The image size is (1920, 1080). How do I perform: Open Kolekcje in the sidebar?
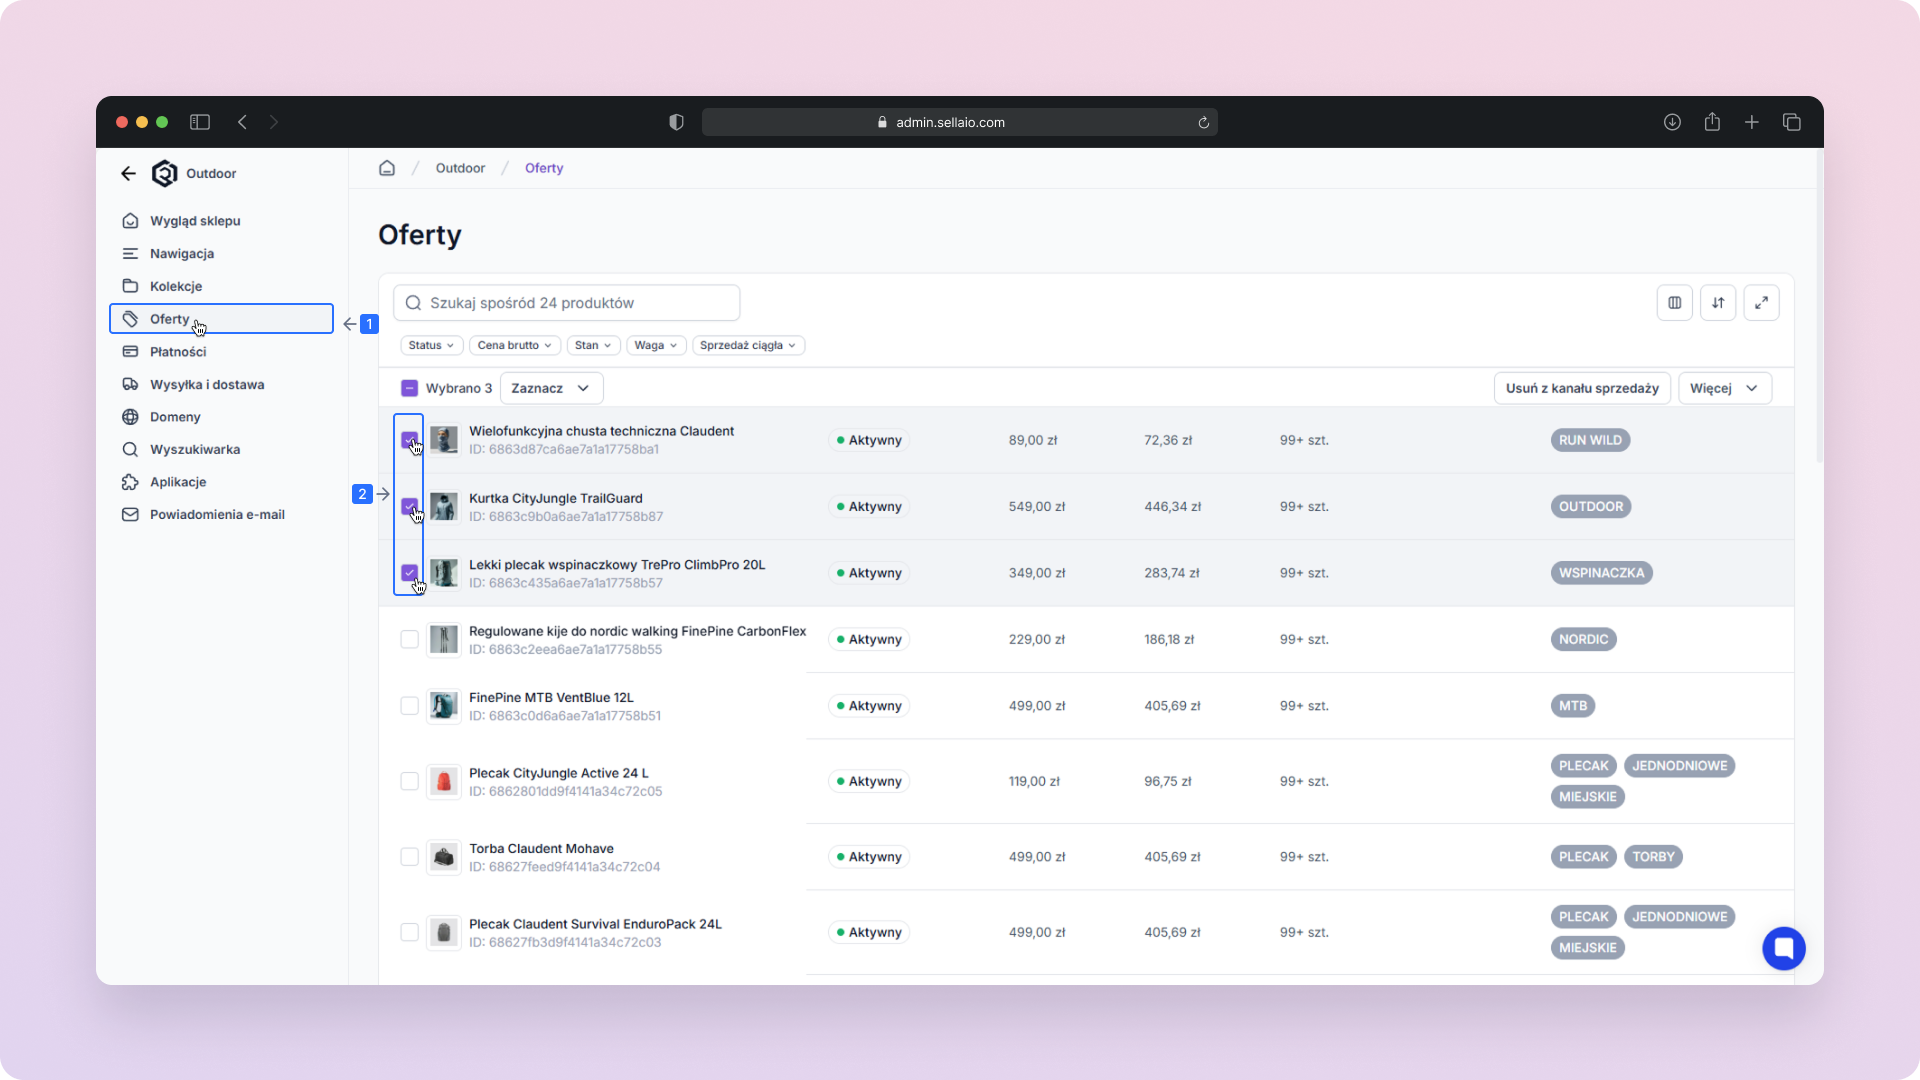coord(176,286)
